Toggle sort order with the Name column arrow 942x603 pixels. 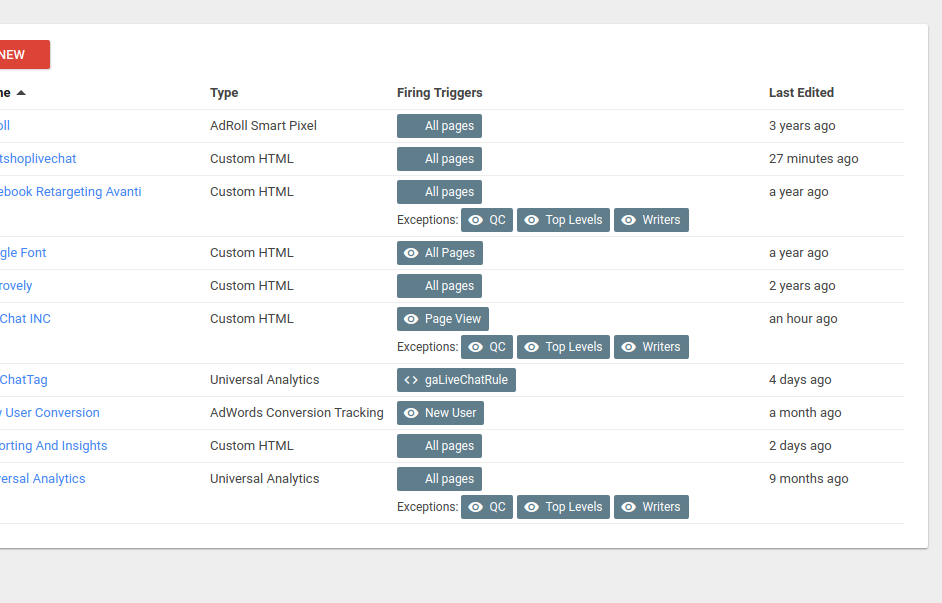(21, 92)
